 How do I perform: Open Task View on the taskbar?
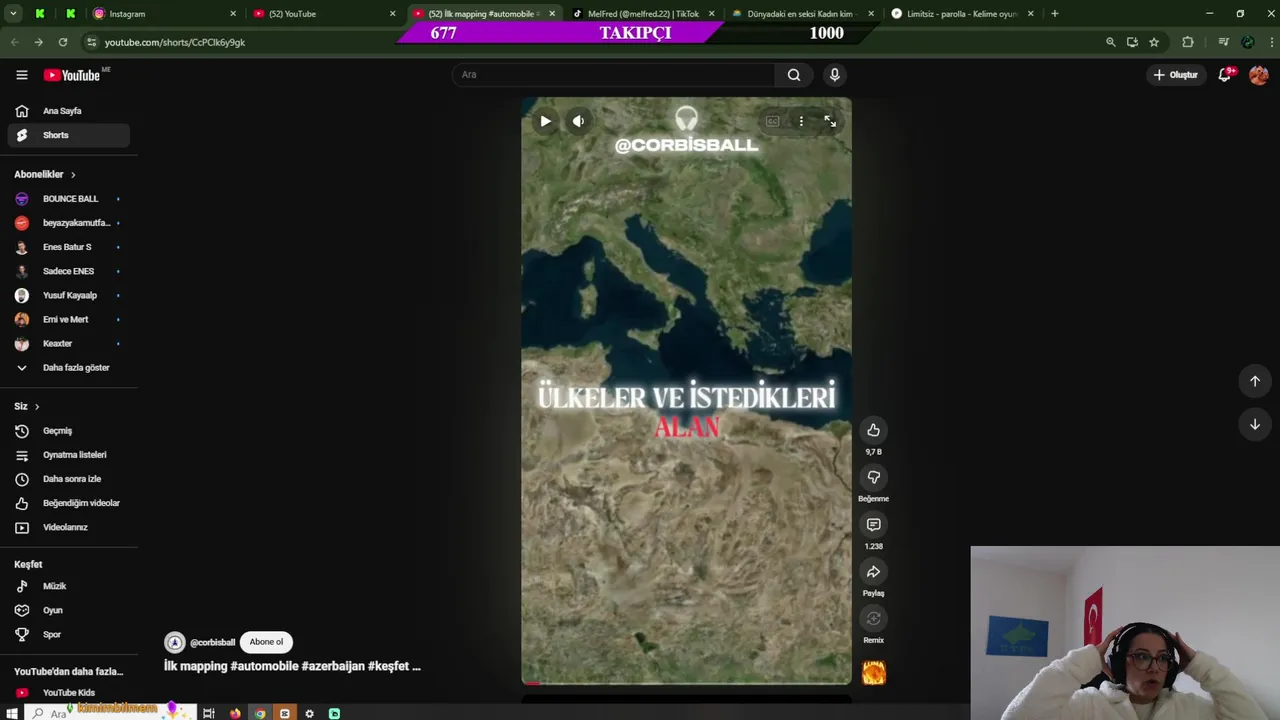click(208, 713)
